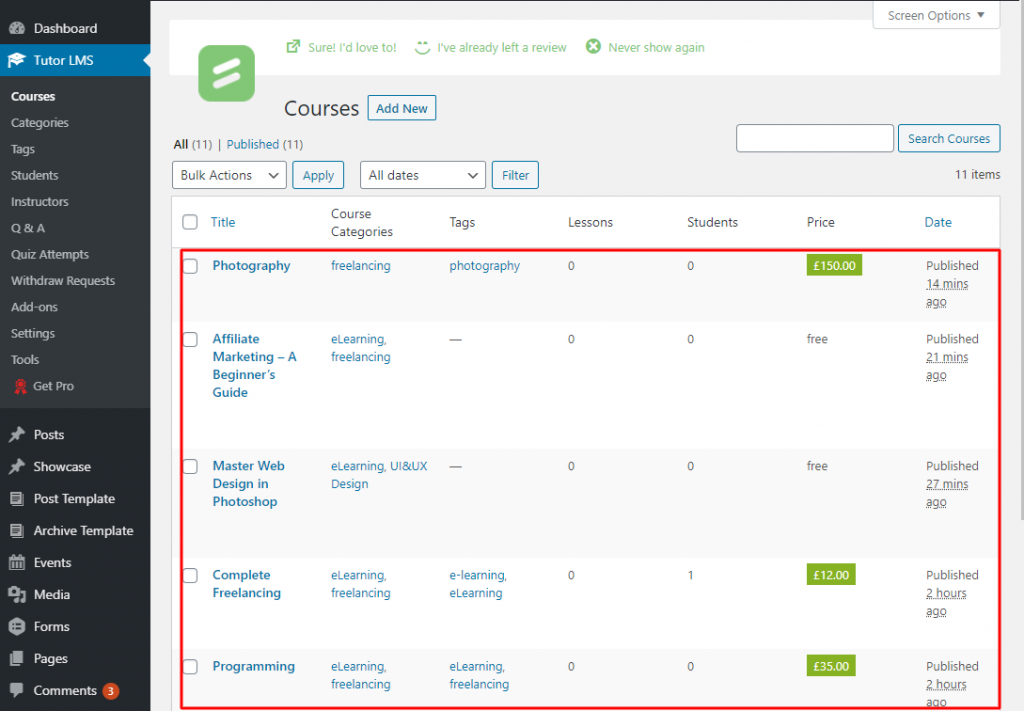Click the Events calendar icon
The height and width of the screenshot is (711, 1024).
pos(17,563)
